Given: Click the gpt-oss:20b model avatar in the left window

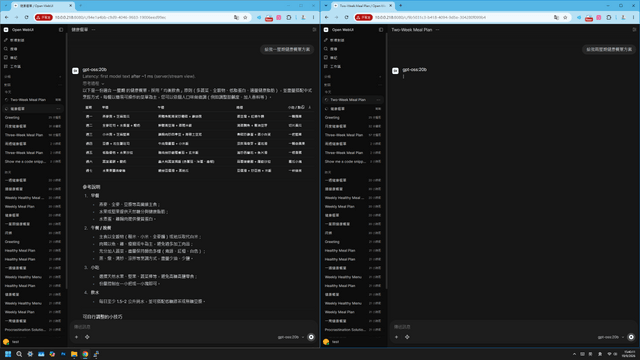Looking at the screenshot, I should pos(76,71).
